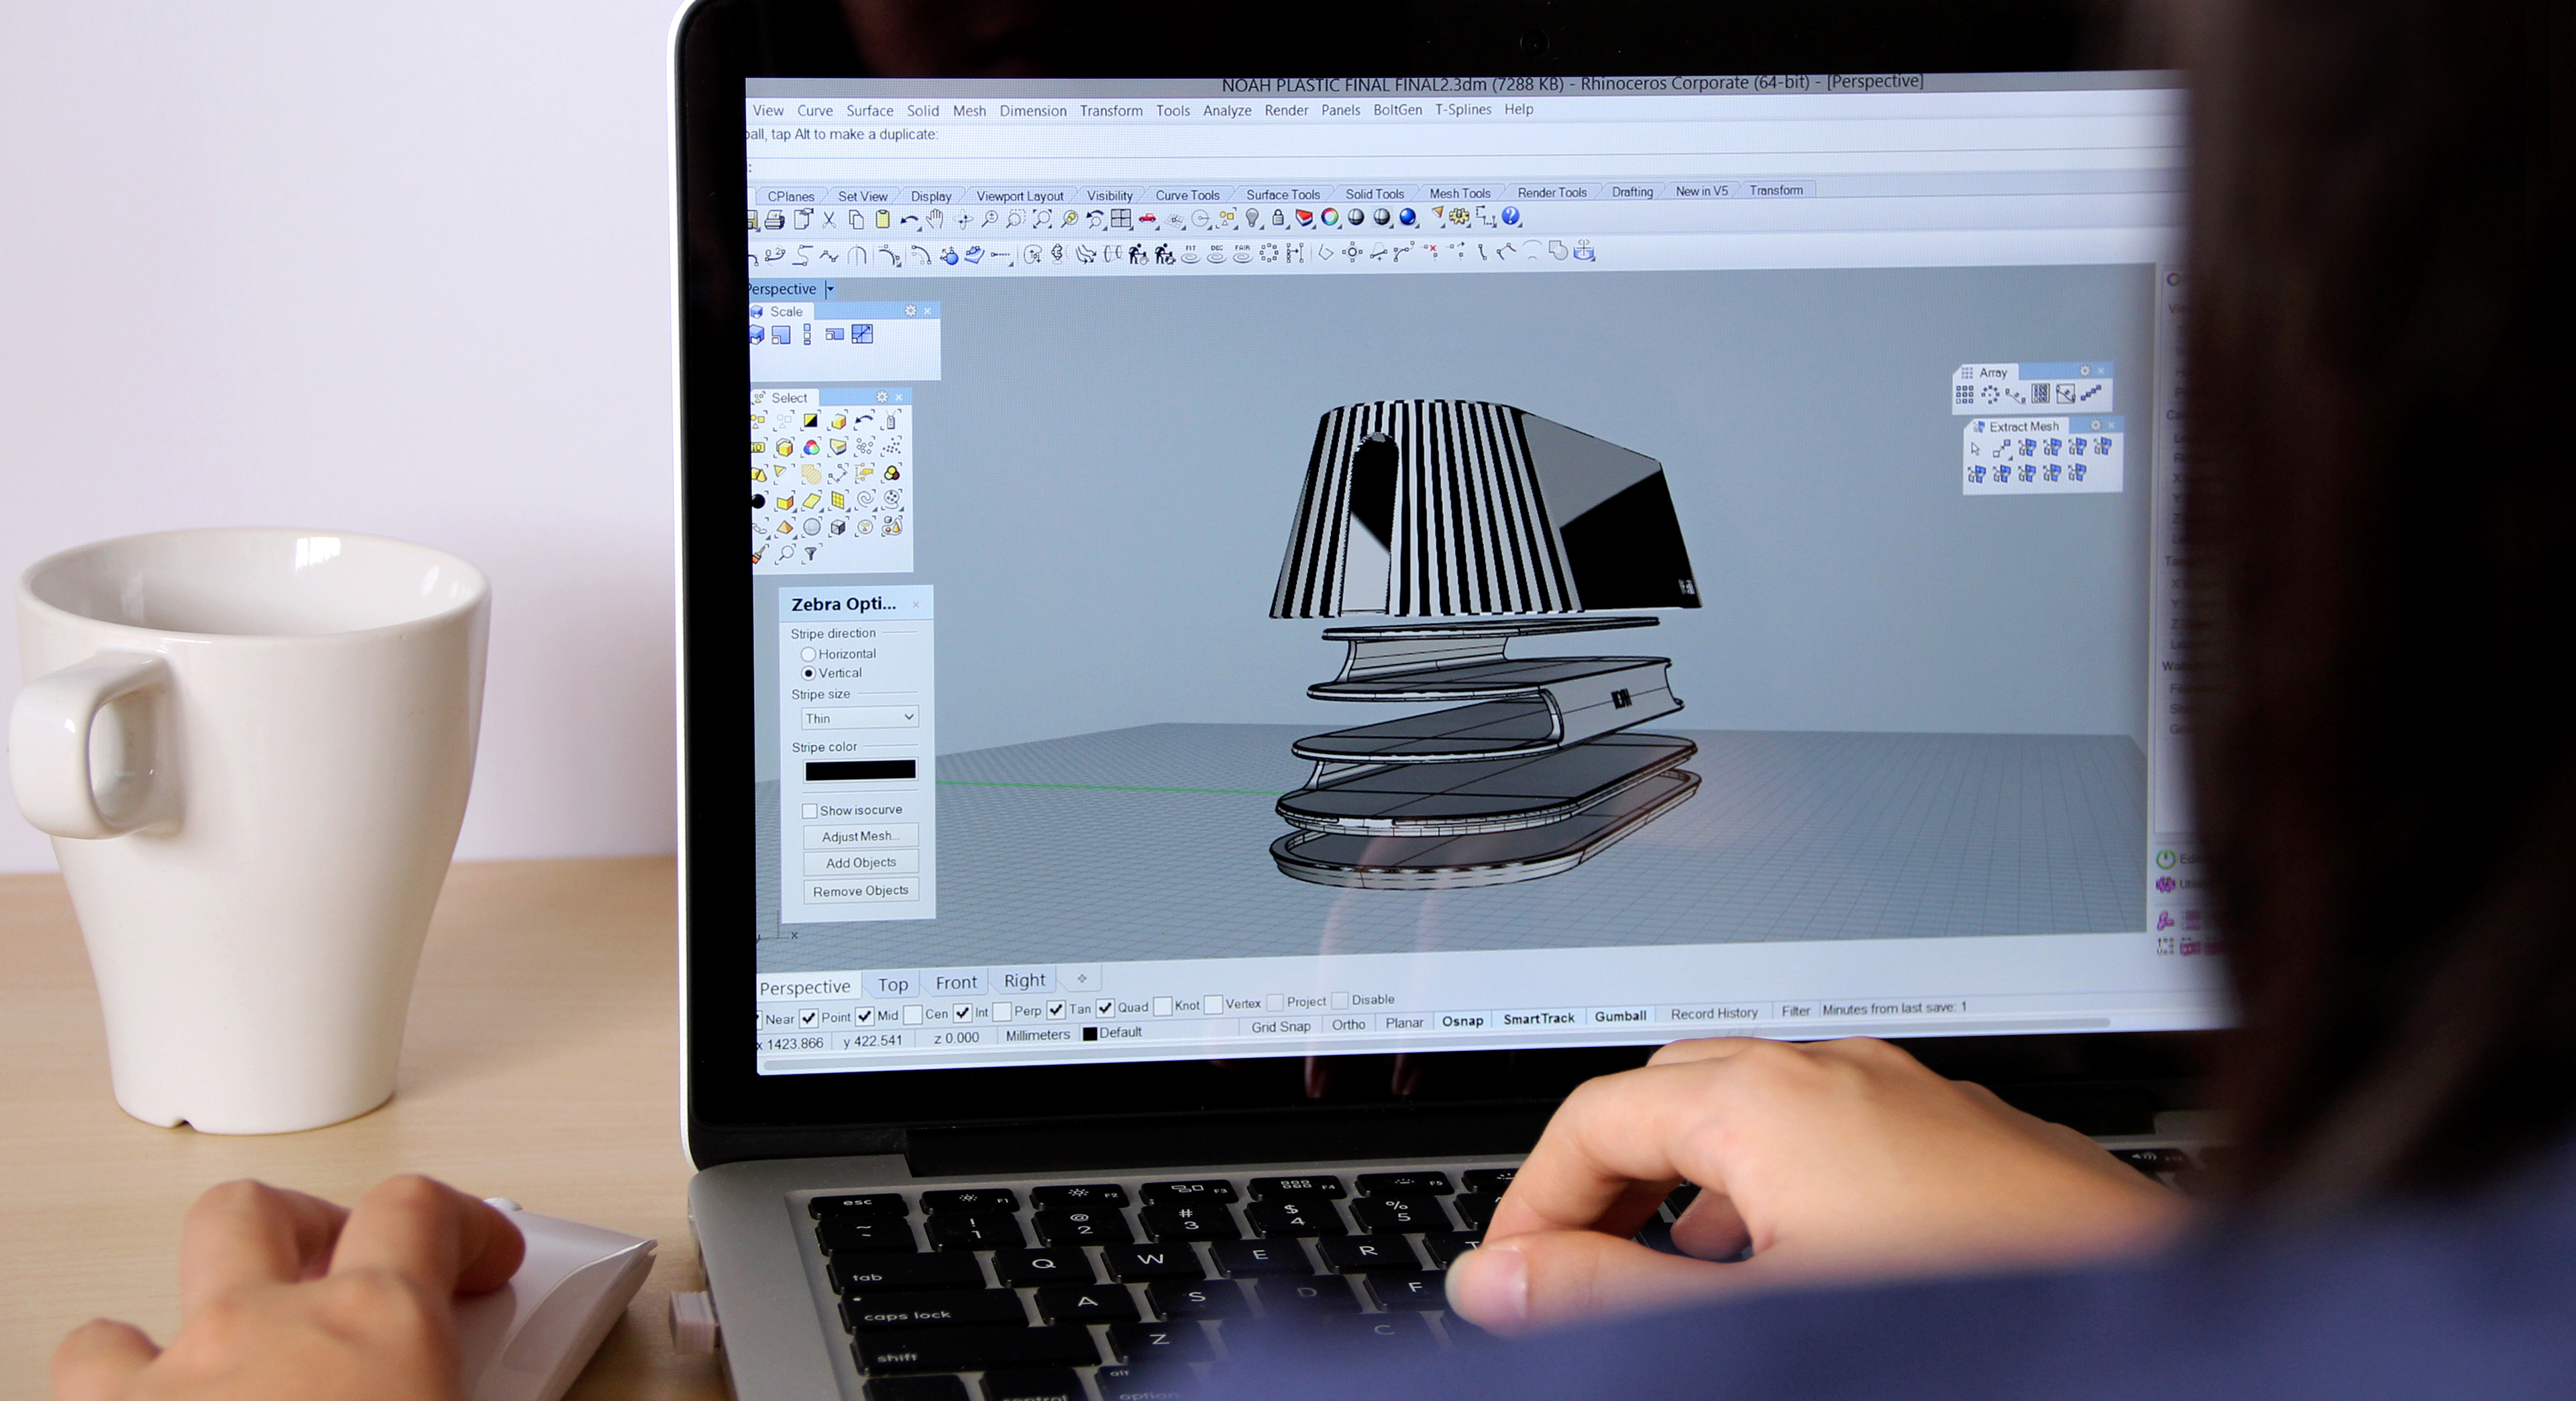Click the red car icon

[x=1148, y=218]
